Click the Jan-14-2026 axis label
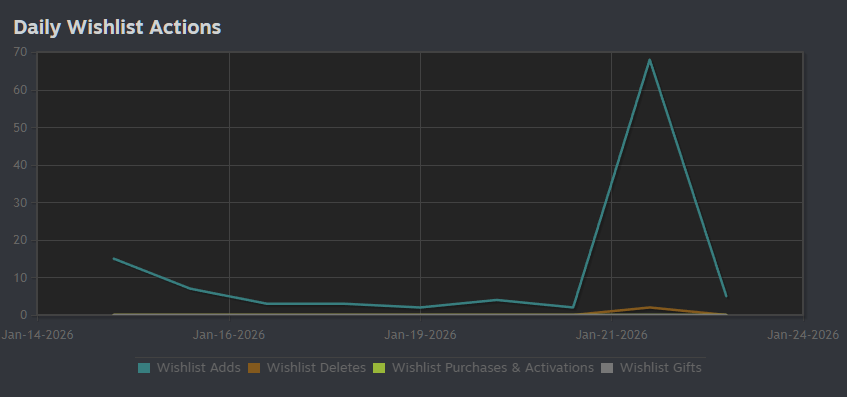The height and width of the screenshot is (397, 847). pos(37,335)
